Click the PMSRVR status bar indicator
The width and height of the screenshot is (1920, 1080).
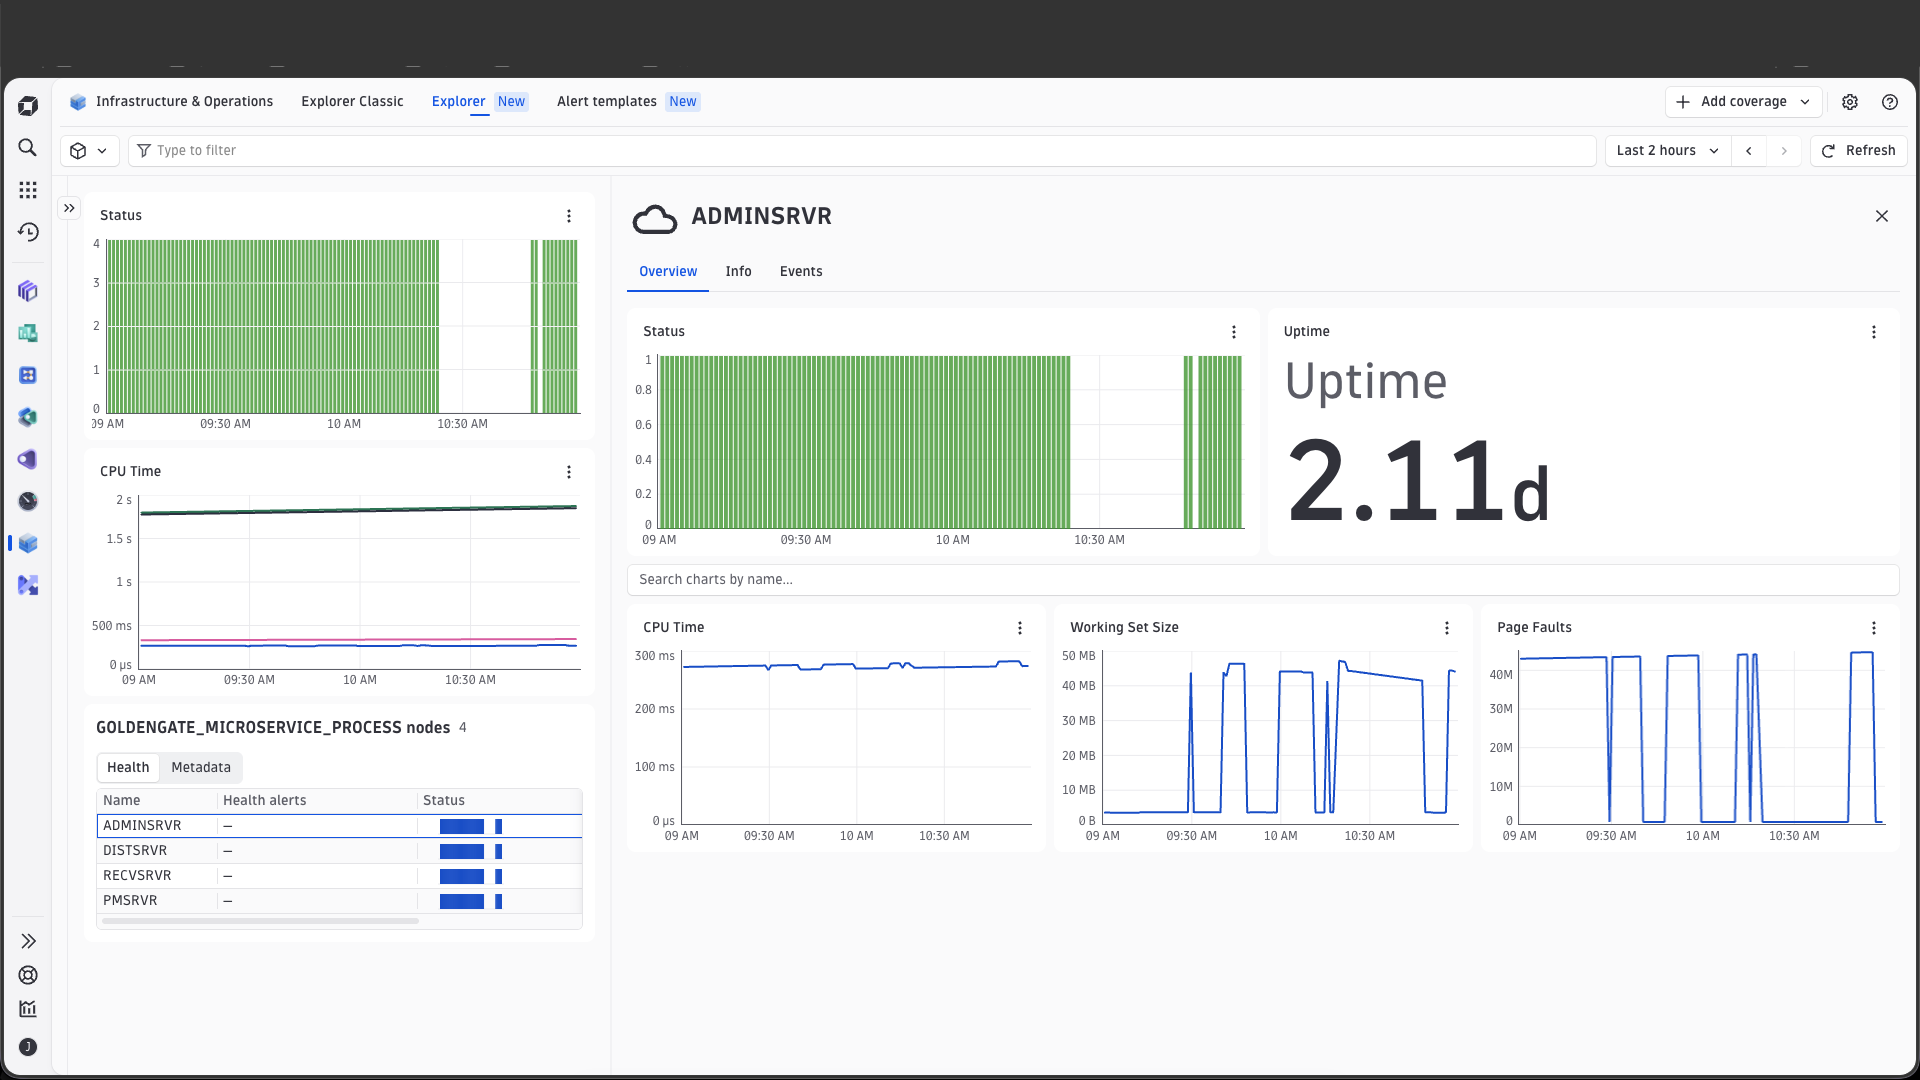[x=471, y=901]
